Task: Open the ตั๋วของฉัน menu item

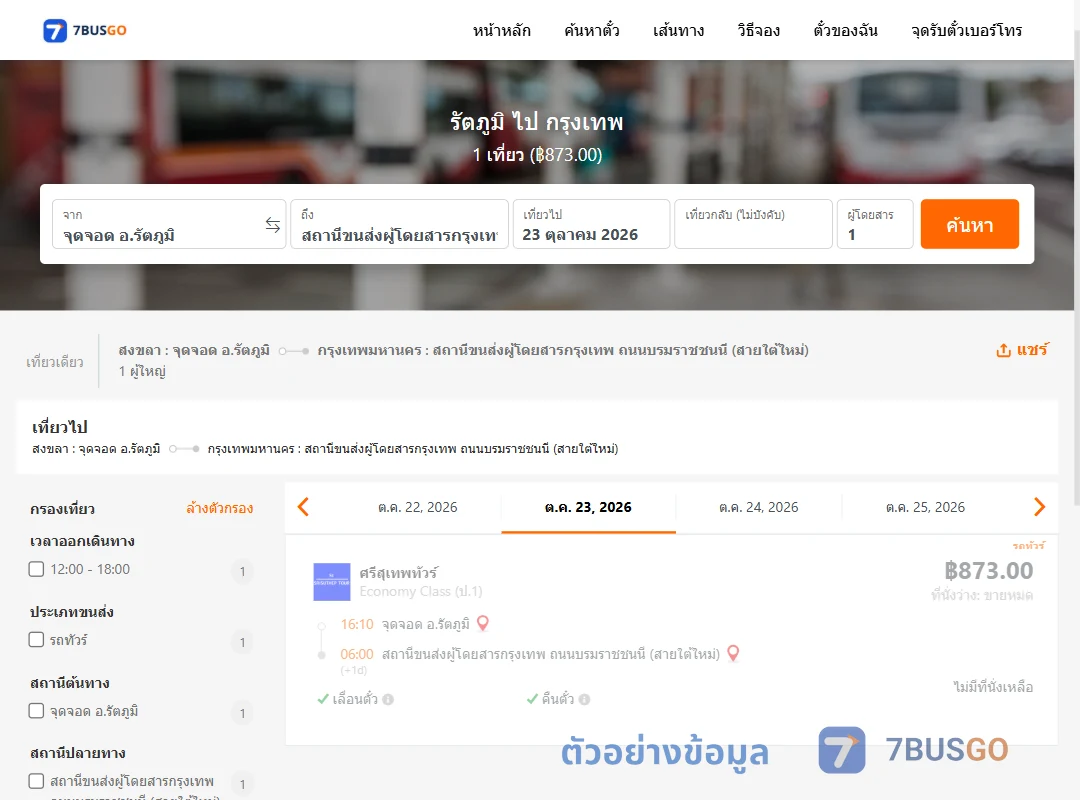Action: pos(845,30)
